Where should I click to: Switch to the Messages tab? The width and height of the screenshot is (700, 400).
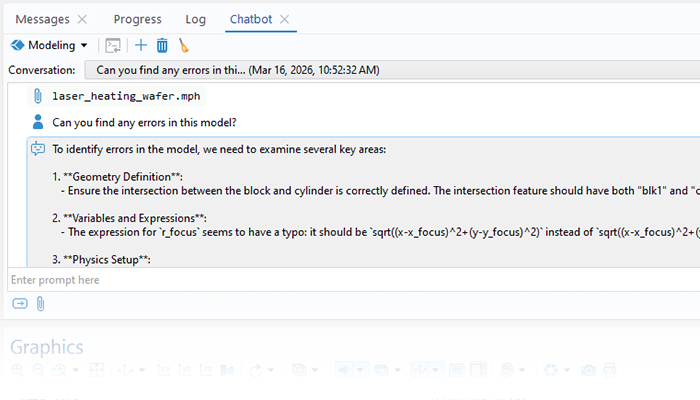(x=42, y=19)
